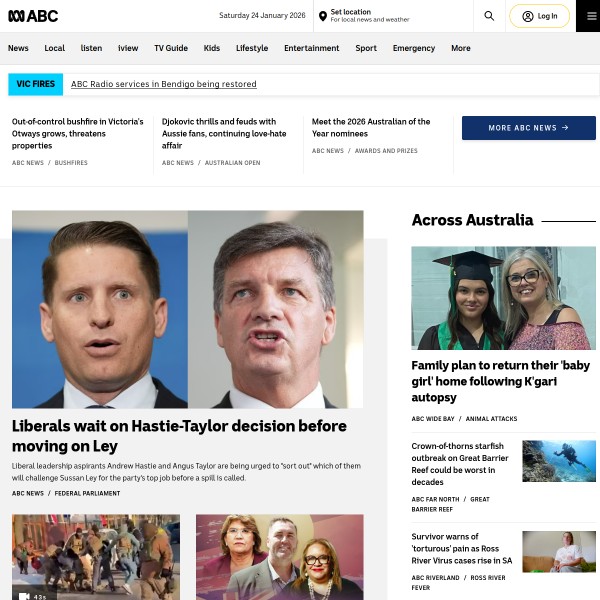
Task: Open the Emergency navigation item
Action: (x=414, y=48)
